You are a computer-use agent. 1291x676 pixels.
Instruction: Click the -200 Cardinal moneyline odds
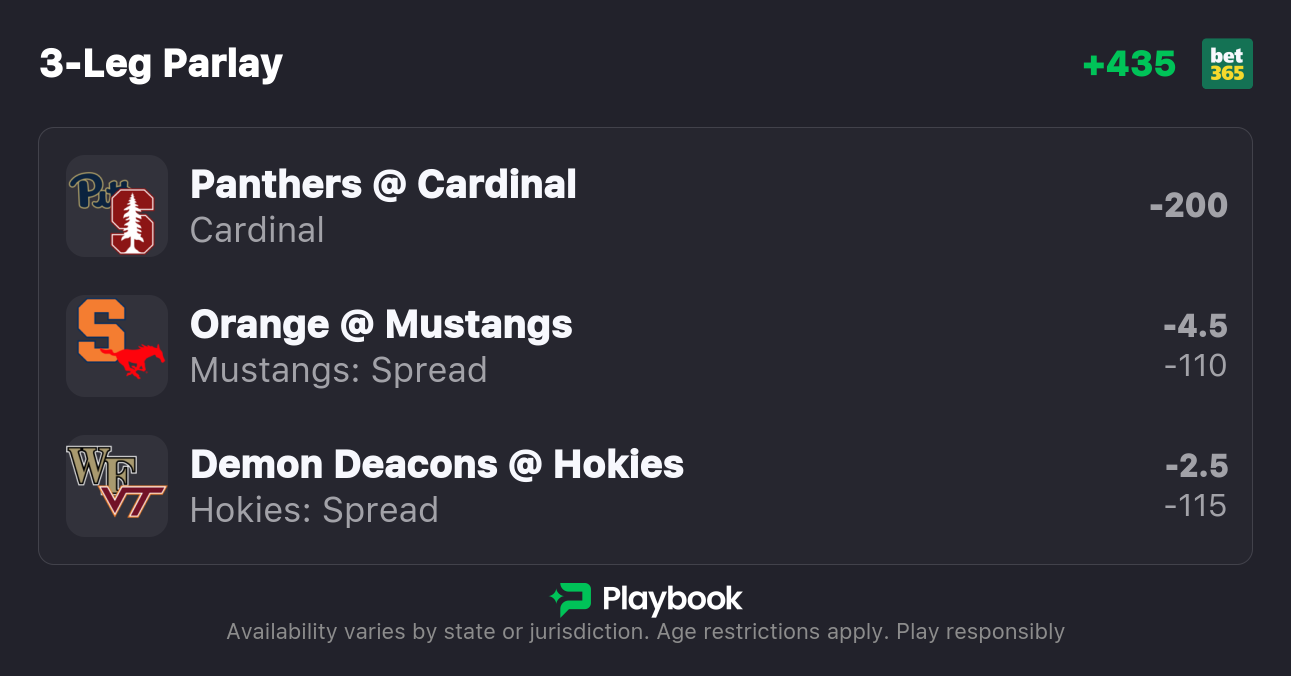[x=1188, y=205]
